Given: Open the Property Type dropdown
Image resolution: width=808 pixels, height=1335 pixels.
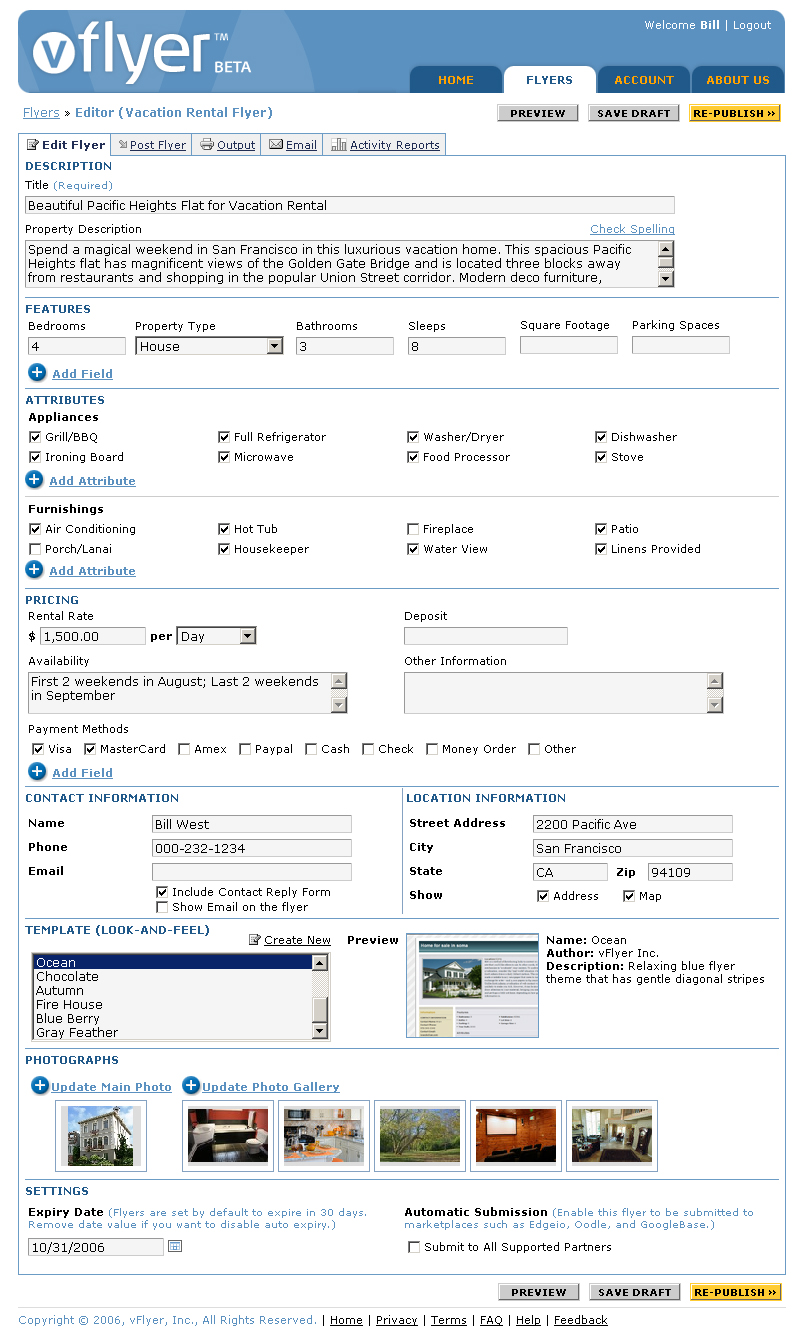Looking at the screenshot, I should 274,346.
